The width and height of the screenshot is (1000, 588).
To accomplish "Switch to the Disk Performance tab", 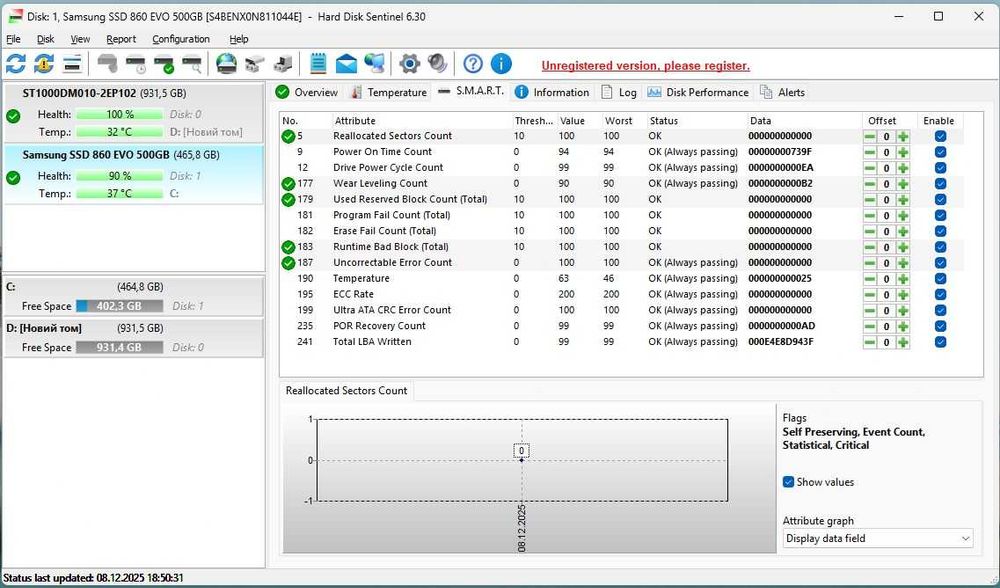I will [698, 92].
